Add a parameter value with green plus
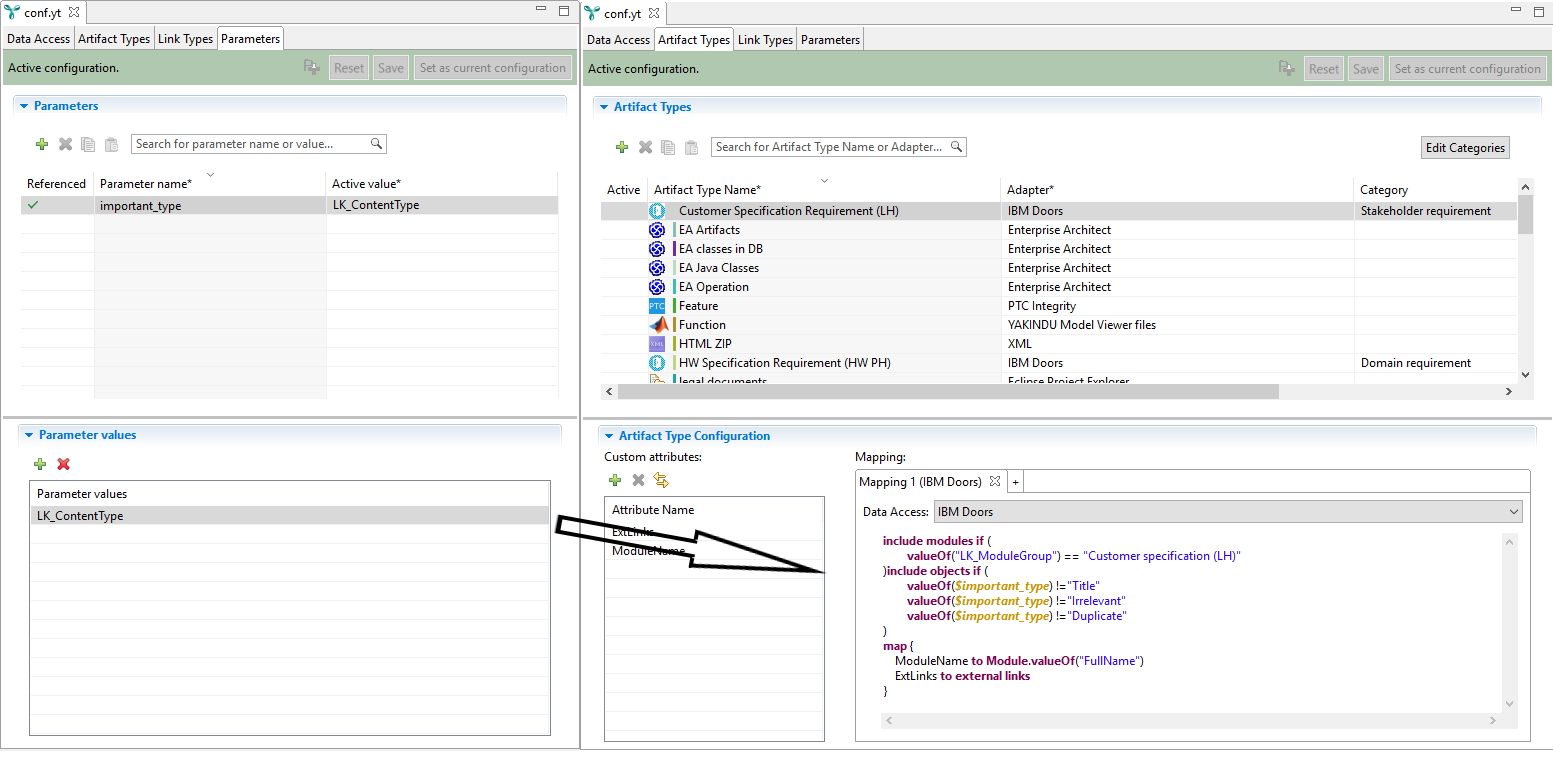The width and height of the screenshot is (1553, 771). (40, 464)
